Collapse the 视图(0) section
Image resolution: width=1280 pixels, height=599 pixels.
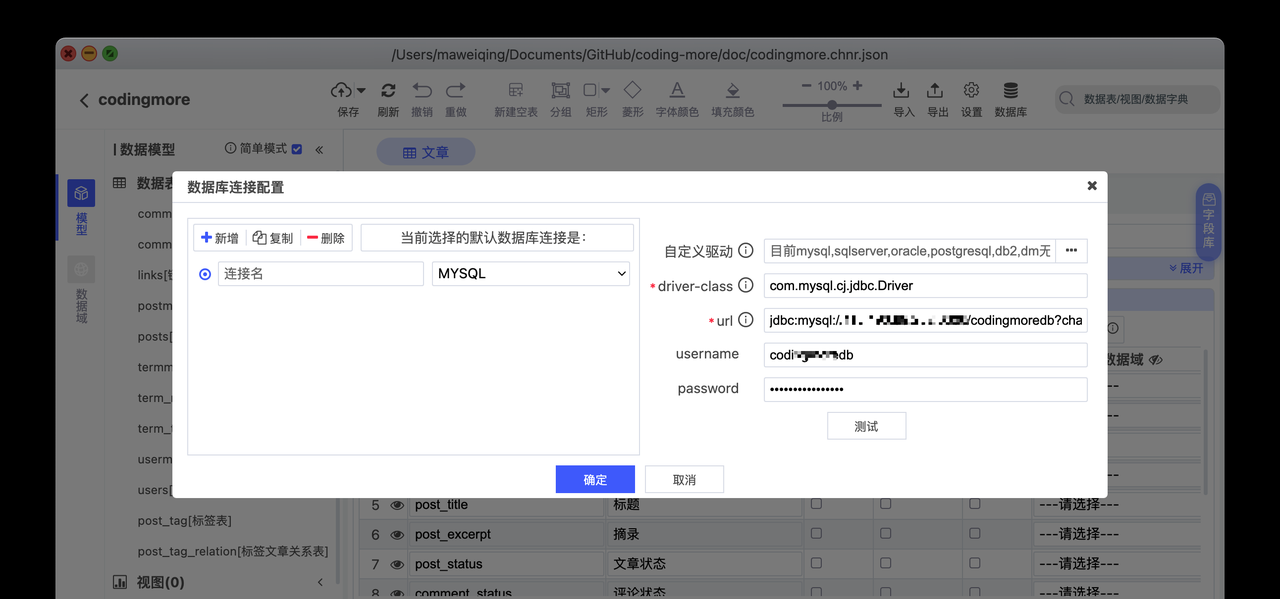coord(319,581)
